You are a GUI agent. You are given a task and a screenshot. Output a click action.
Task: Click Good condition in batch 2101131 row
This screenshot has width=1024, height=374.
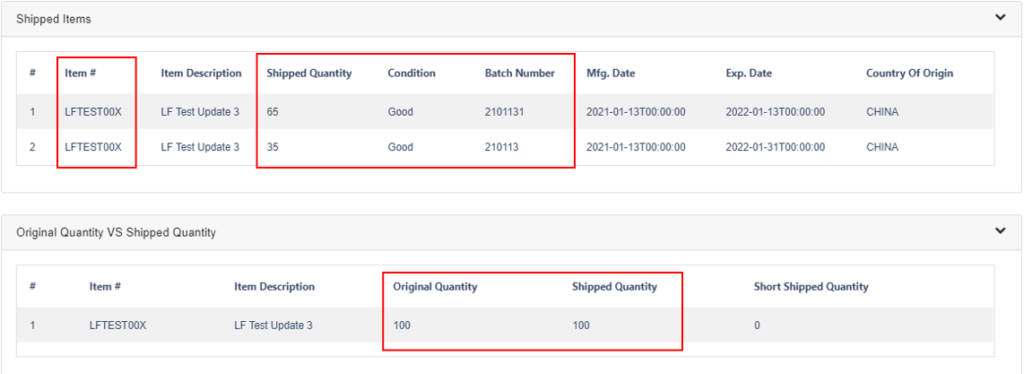coord(400,112)
